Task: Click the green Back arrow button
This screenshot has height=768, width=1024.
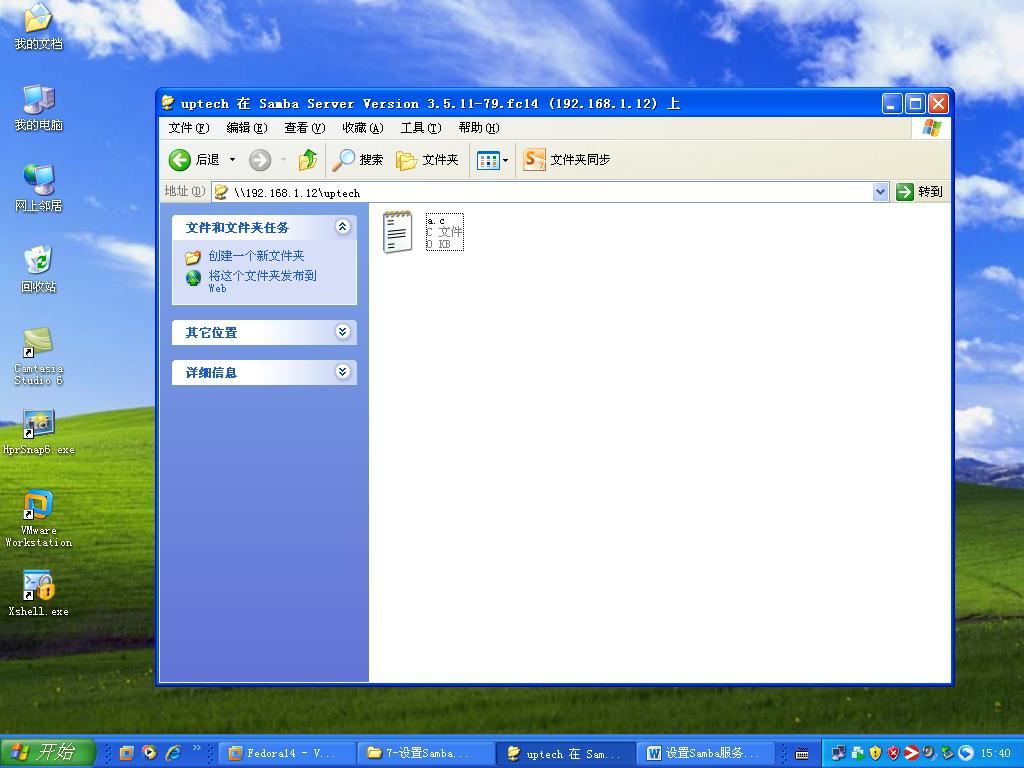Action: [x=180, y=159]
